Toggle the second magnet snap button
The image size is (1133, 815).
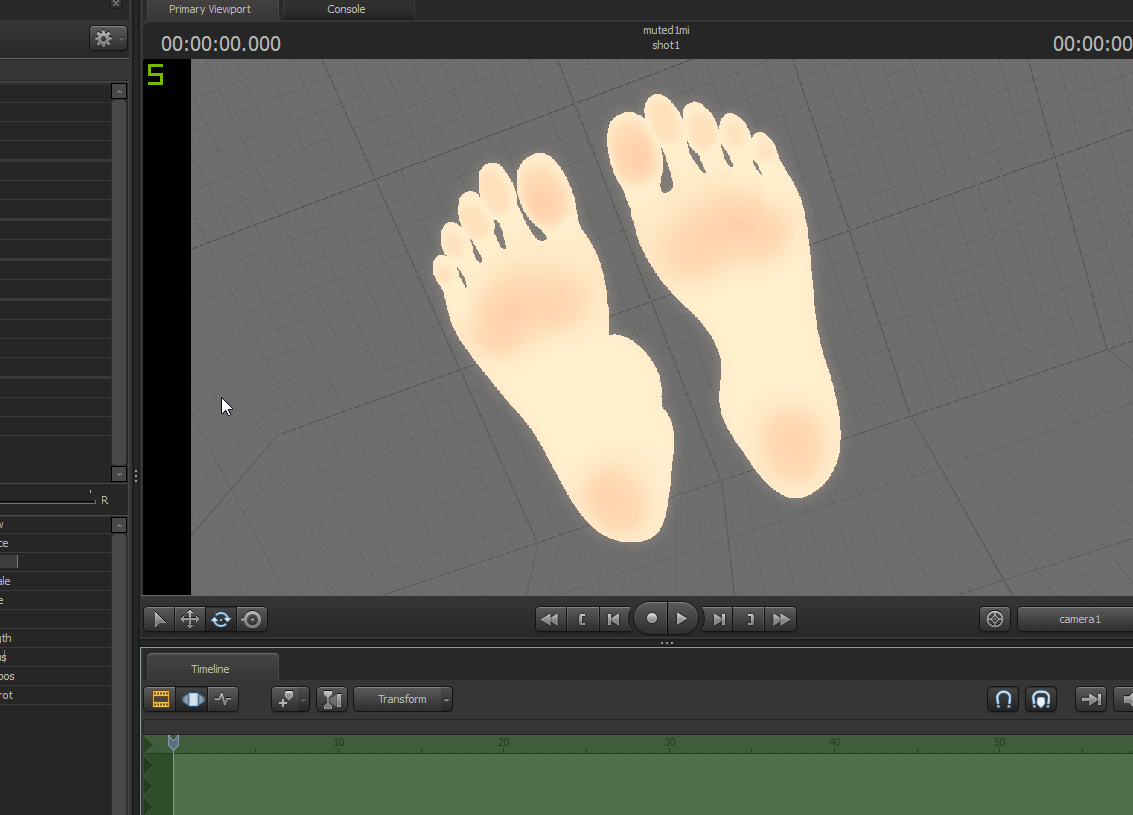1041,700
